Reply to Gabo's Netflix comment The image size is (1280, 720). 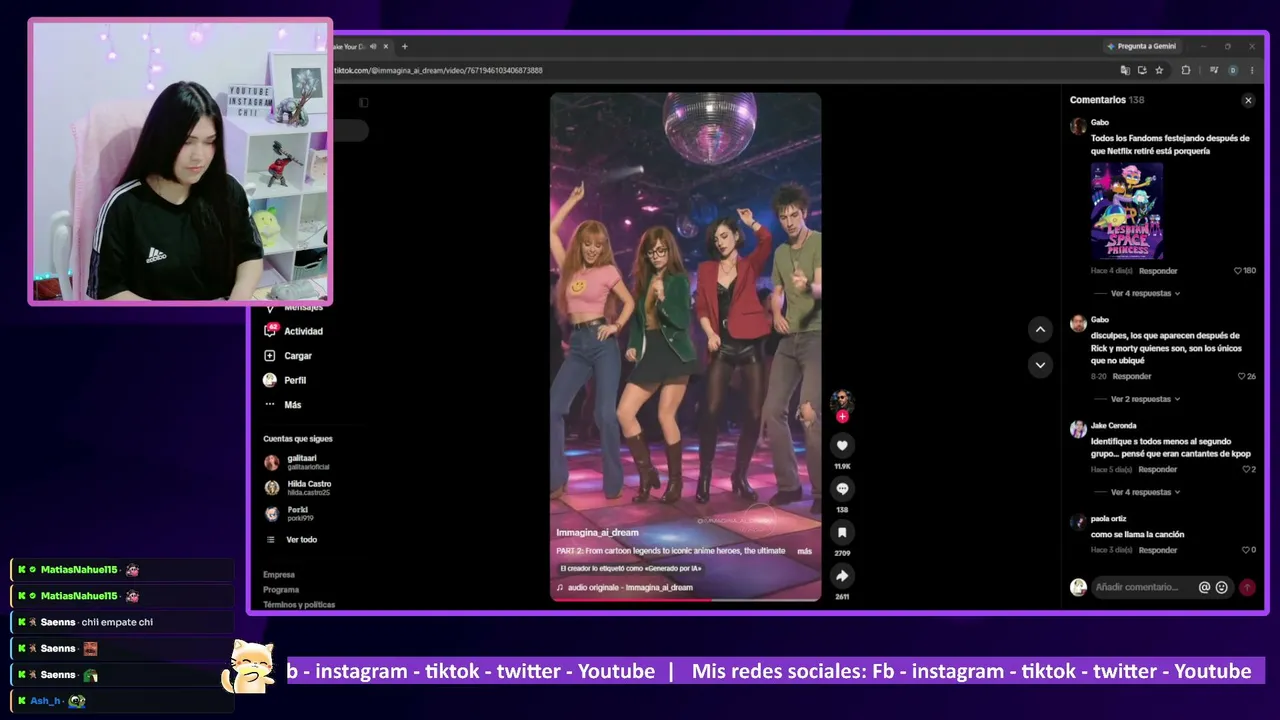pos(1158,271)
